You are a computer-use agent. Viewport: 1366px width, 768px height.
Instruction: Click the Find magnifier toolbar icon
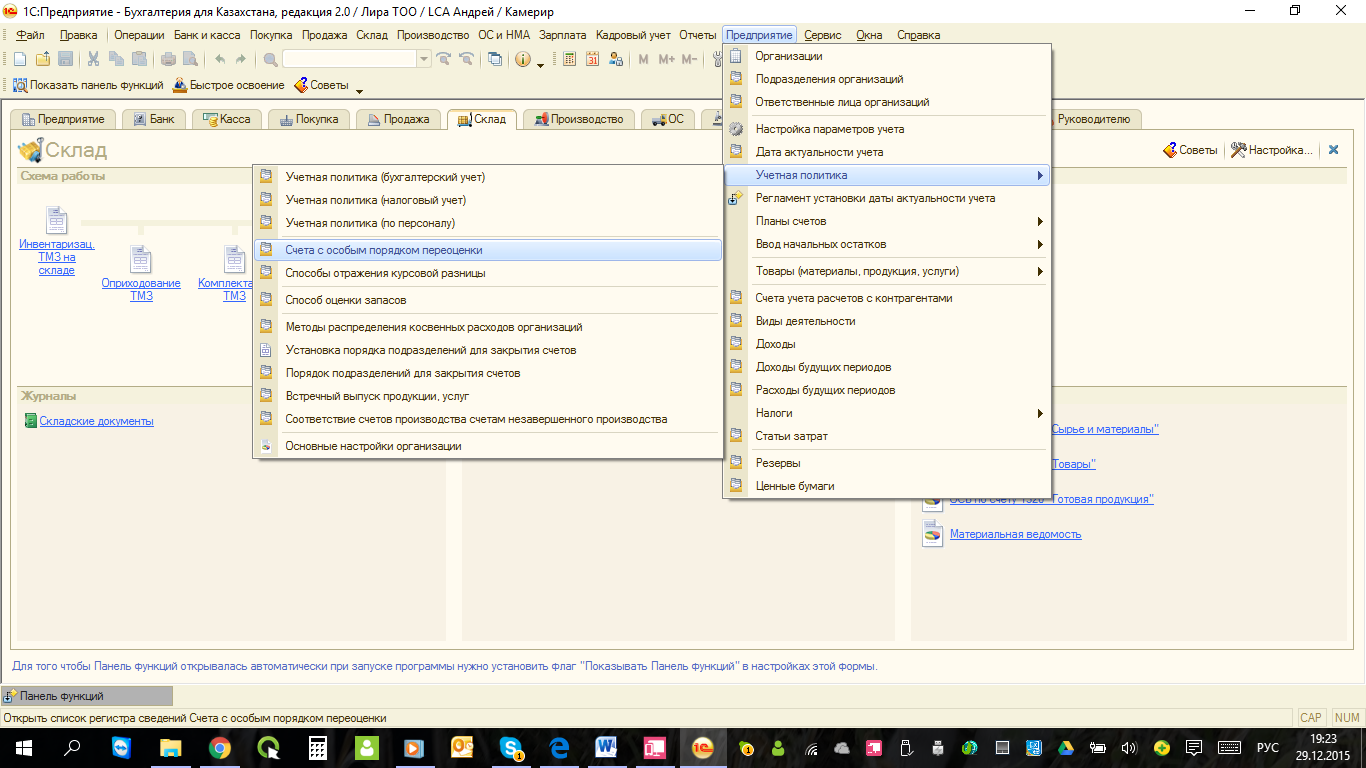270,59
